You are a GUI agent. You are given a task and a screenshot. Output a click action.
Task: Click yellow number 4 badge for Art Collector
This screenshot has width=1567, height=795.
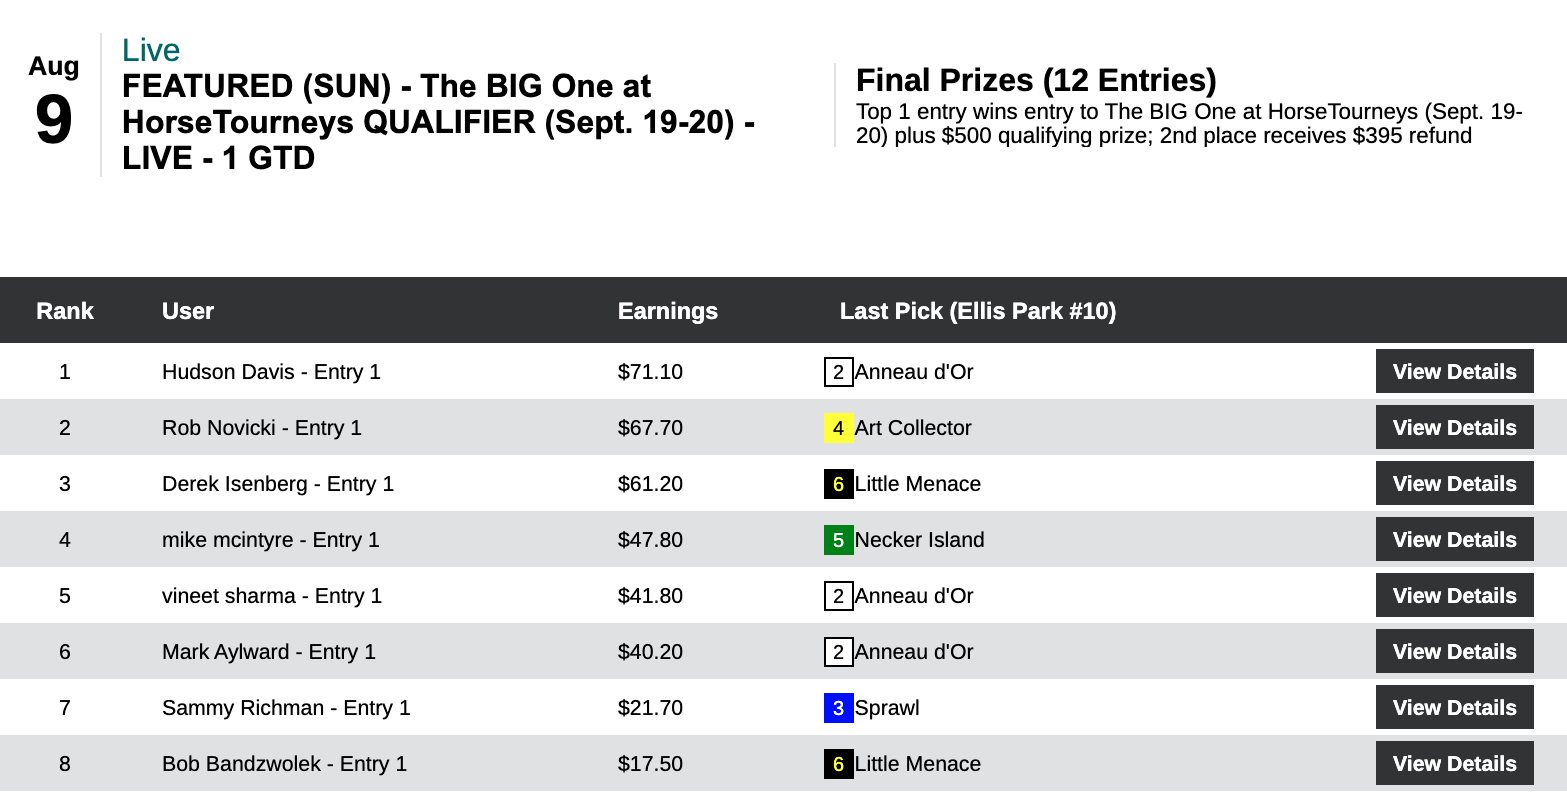[x=838, y=428]
